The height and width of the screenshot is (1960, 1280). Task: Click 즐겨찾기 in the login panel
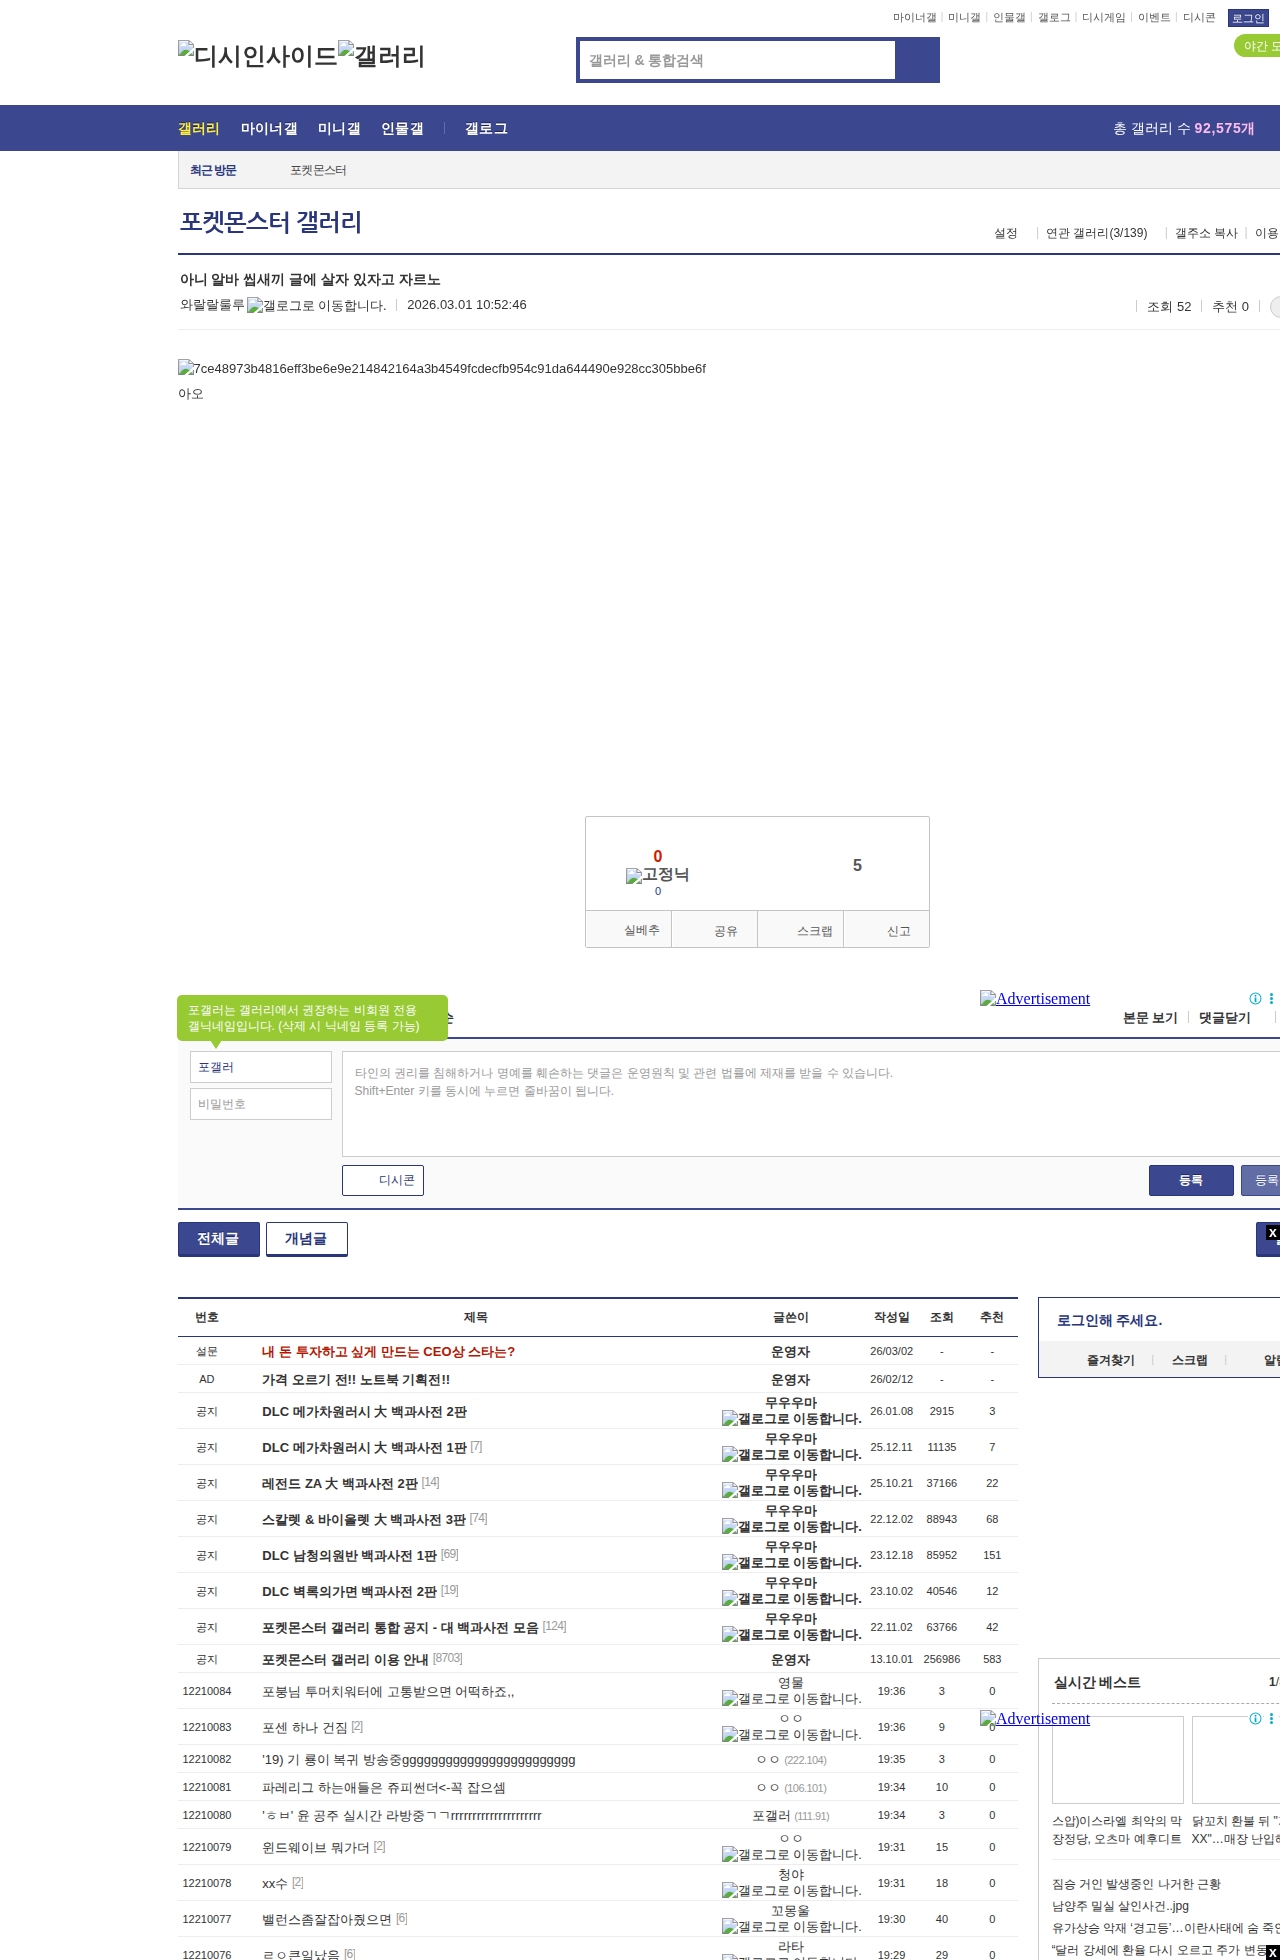tap(1111, 1360)
